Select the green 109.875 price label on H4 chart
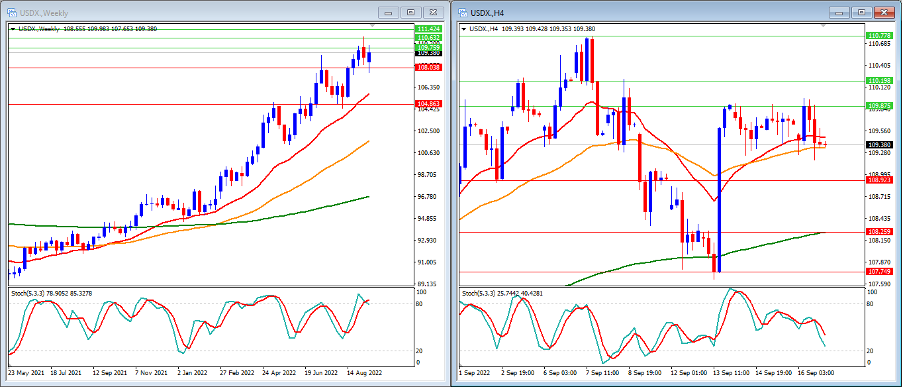 879,106
